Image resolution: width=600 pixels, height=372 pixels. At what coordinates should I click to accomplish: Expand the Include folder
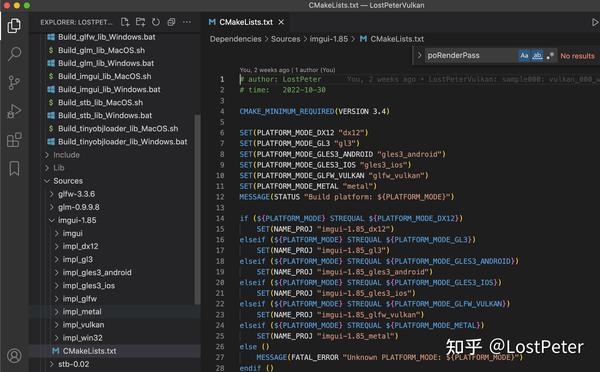(66, 155)
